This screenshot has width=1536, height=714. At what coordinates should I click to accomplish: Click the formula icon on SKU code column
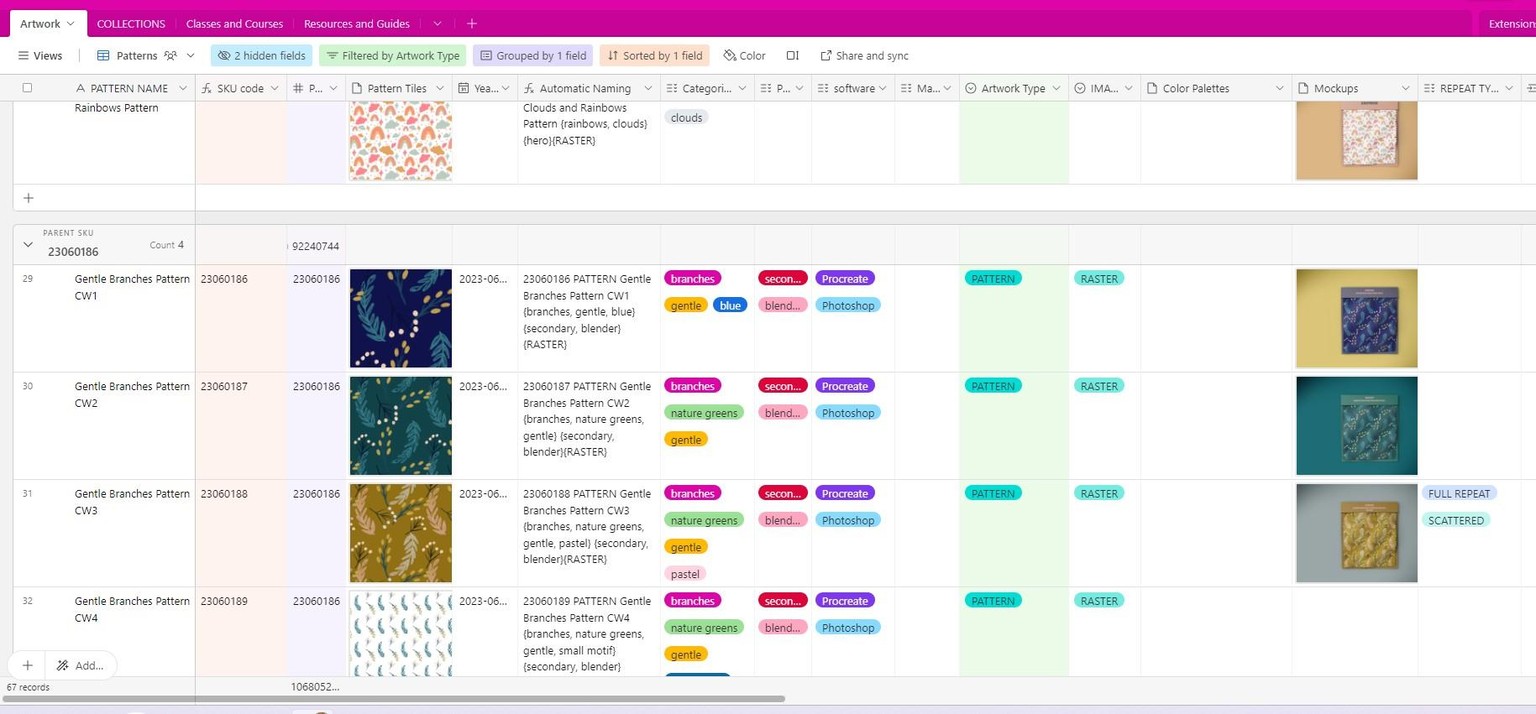[x=207, y=88]
